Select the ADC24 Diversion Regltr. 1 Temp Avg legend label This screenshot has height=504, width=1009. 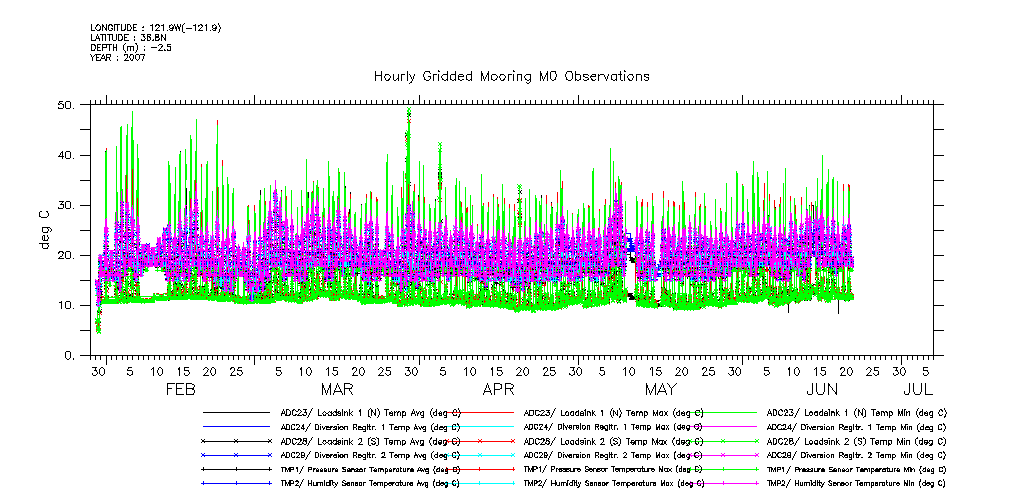(x=368, y=426)
